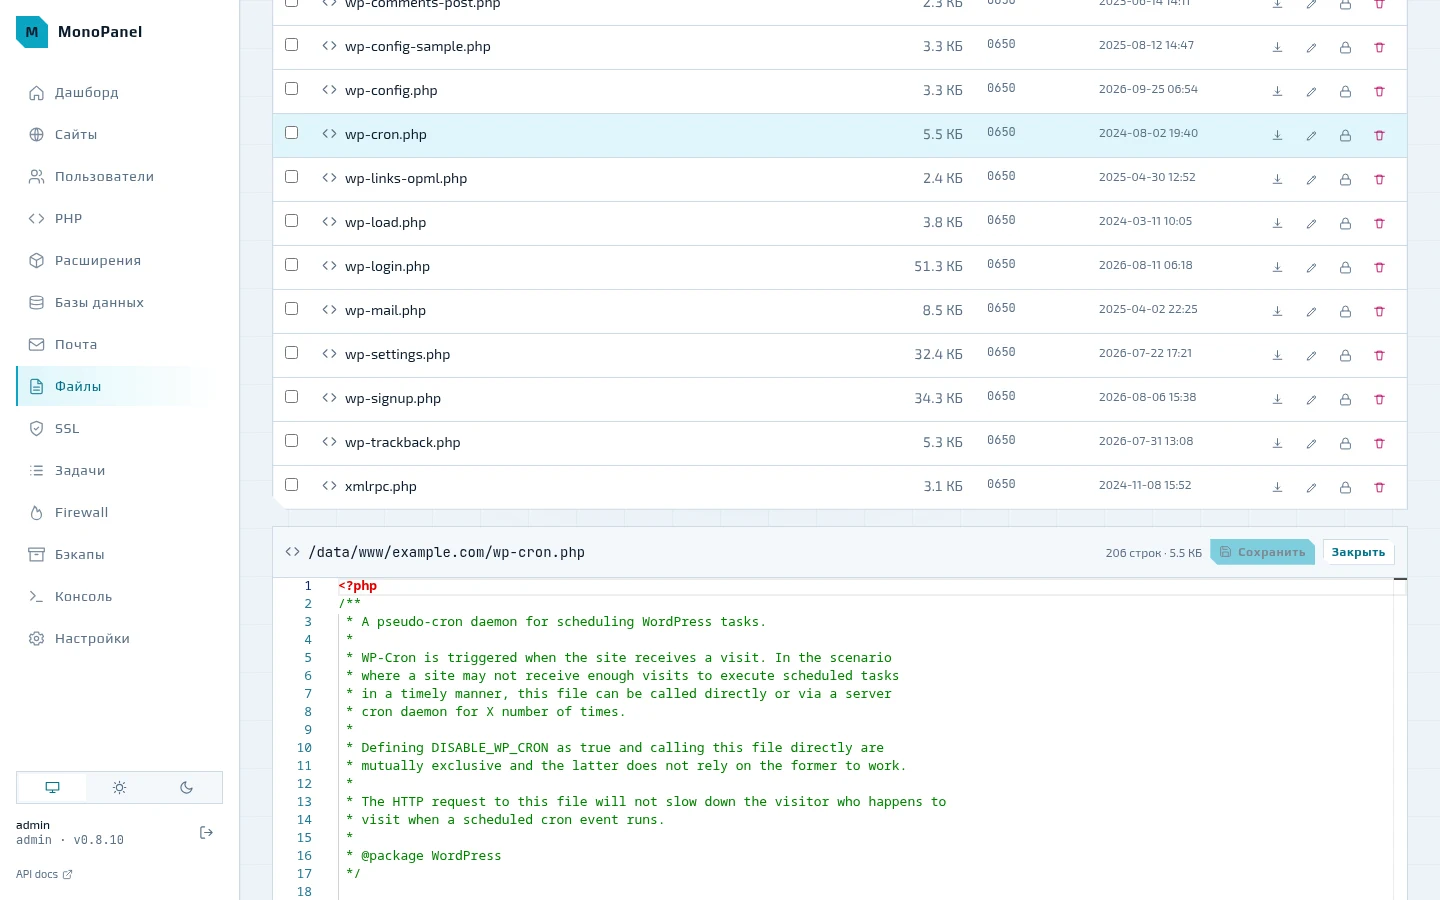Check the box for wp-cron.php
This screenshot has width=1440, height=900.
[292, 133]
